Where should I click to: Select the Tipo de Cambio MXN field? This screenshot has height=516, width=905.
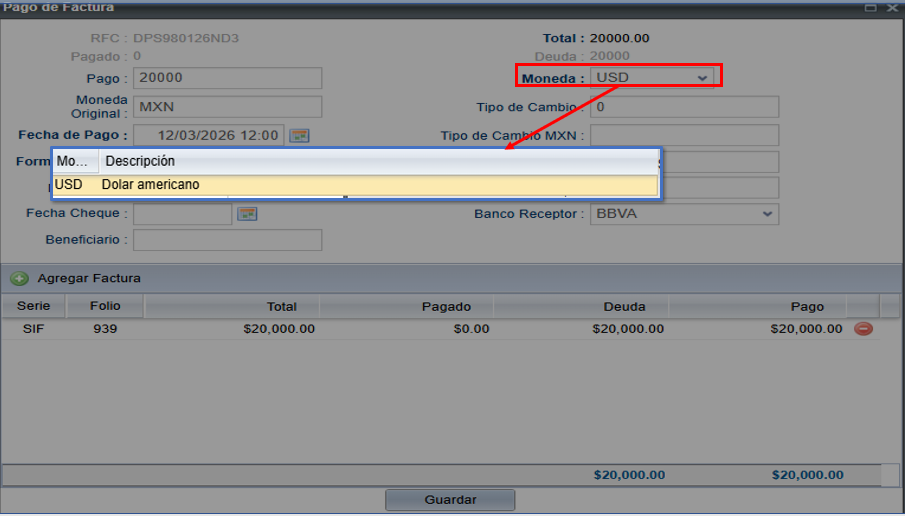[x=684, y=135]
